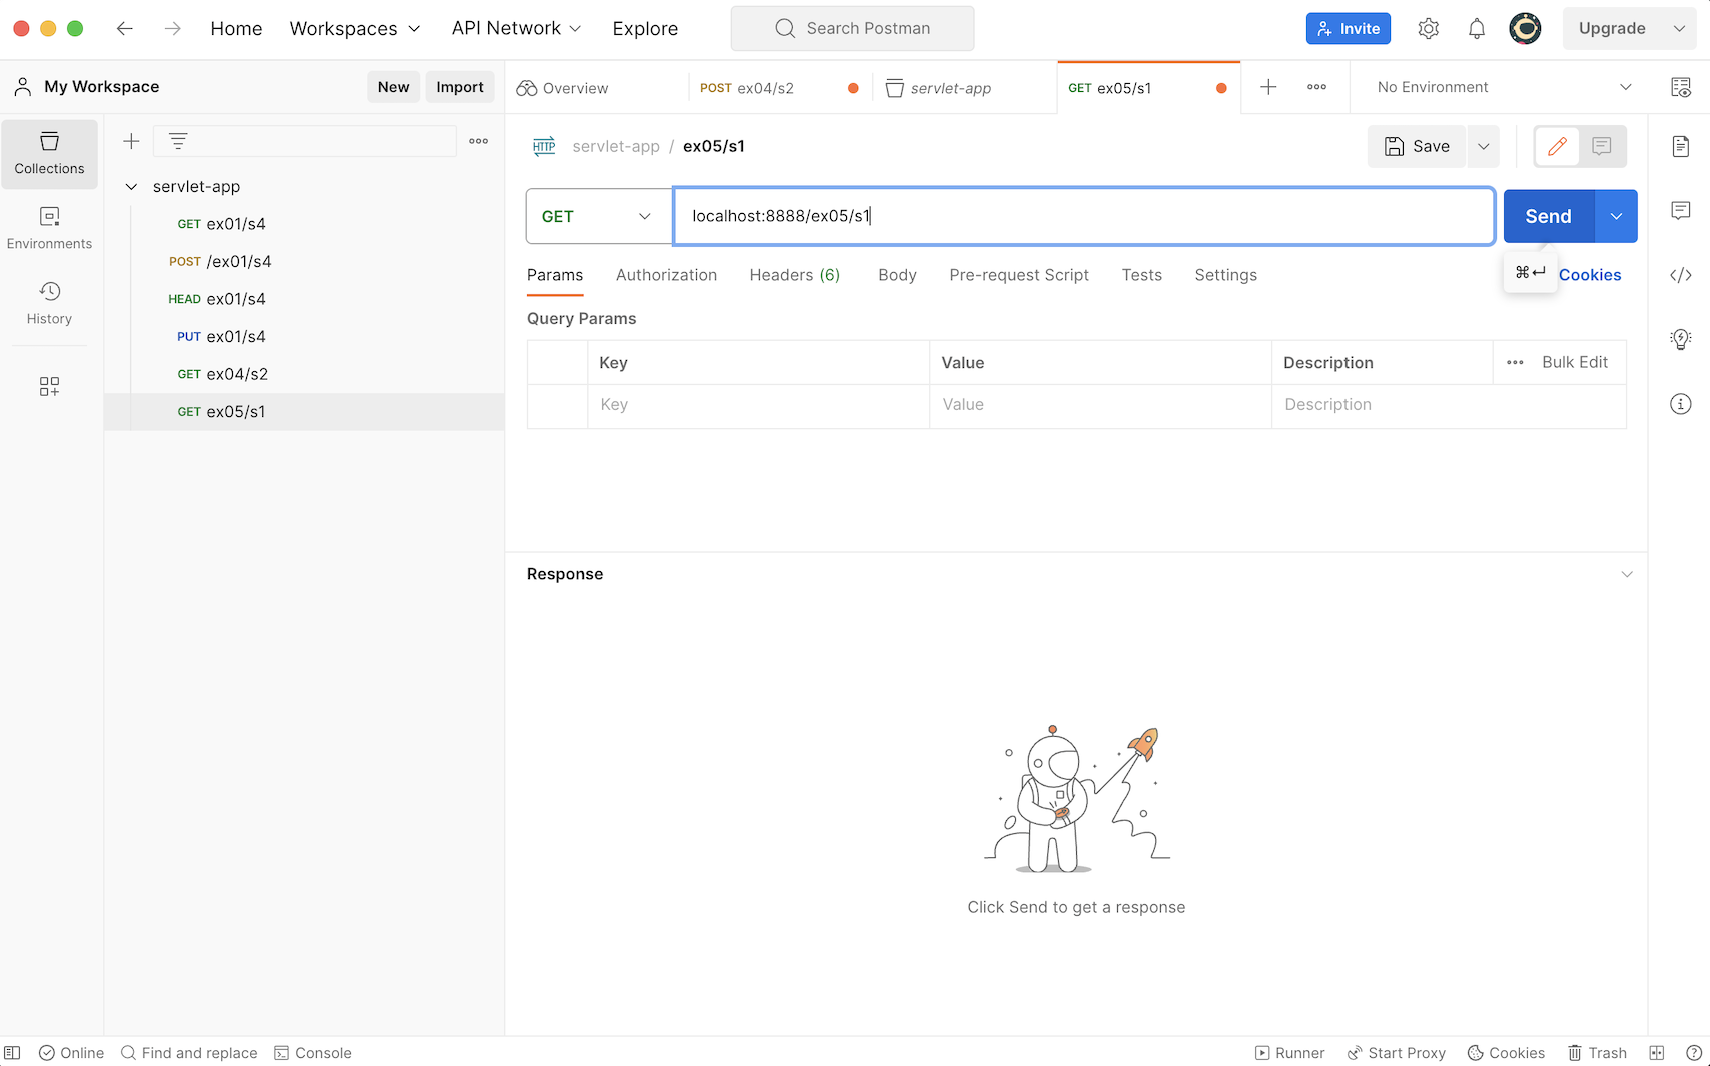
Task: Open the Tests tab
Action: point(1141,275)
